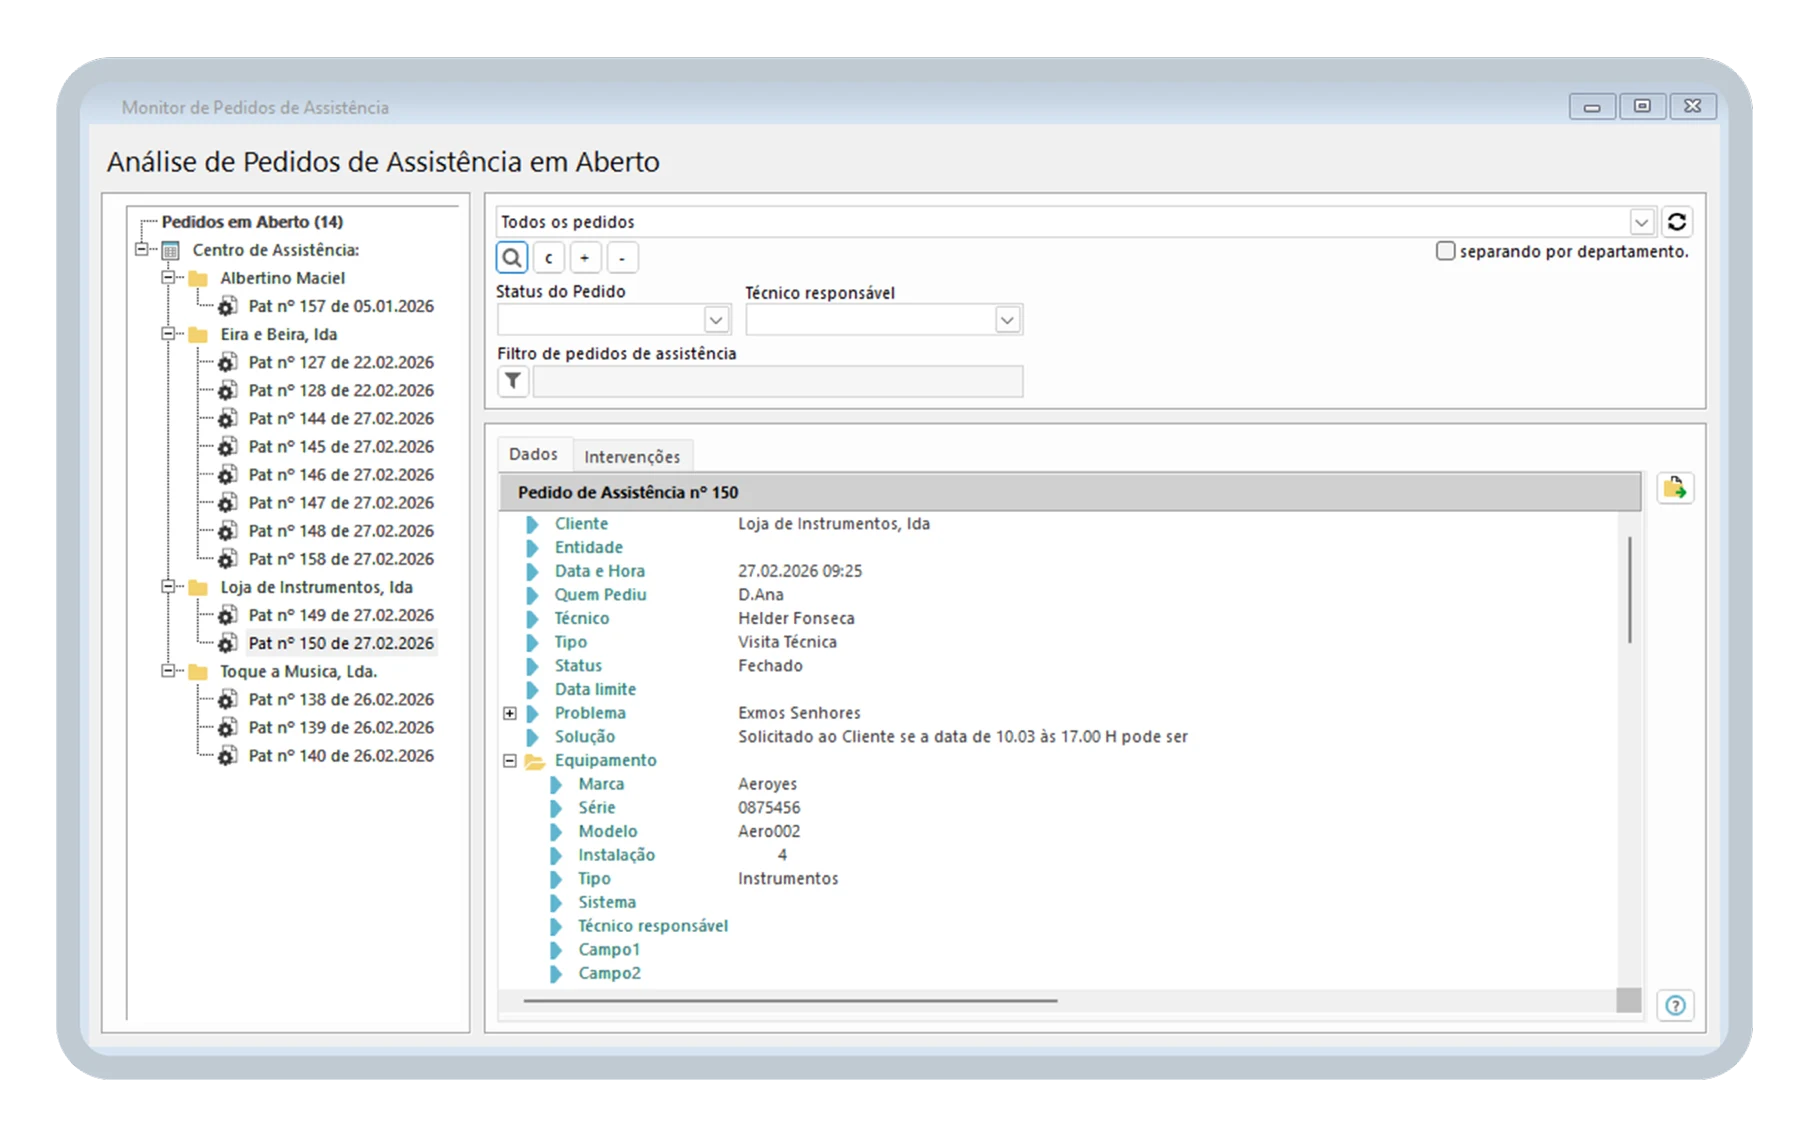Click the 'c' clear button
This screenshot has width=1810, height=1136.
pyautogui.click(x=548, y=258)
